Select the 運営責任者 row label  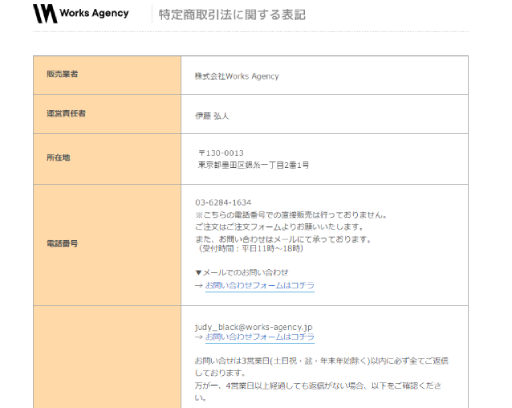point(66,113)
